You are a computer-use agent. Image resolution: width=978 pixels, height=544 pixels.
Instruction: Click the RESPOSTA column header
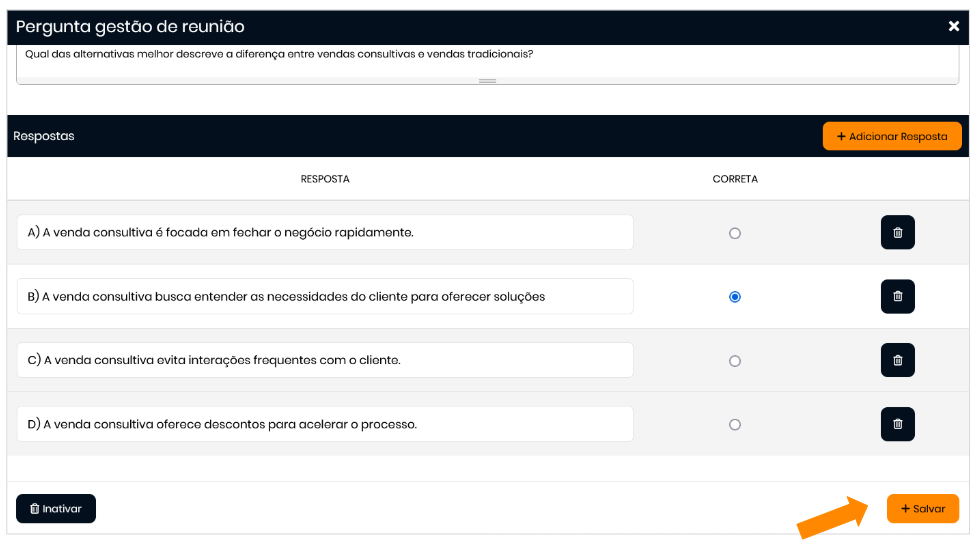pyautogui.click(x=325, y=179)
